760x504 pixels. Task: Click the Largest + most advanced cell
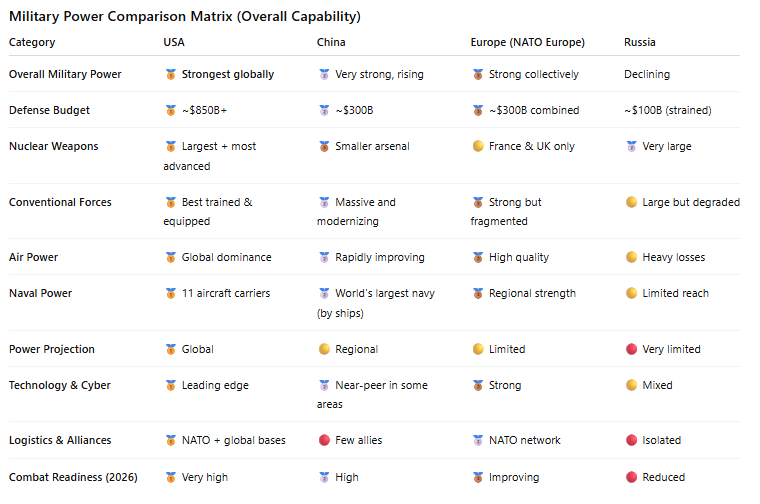click(x=210, y=156)
